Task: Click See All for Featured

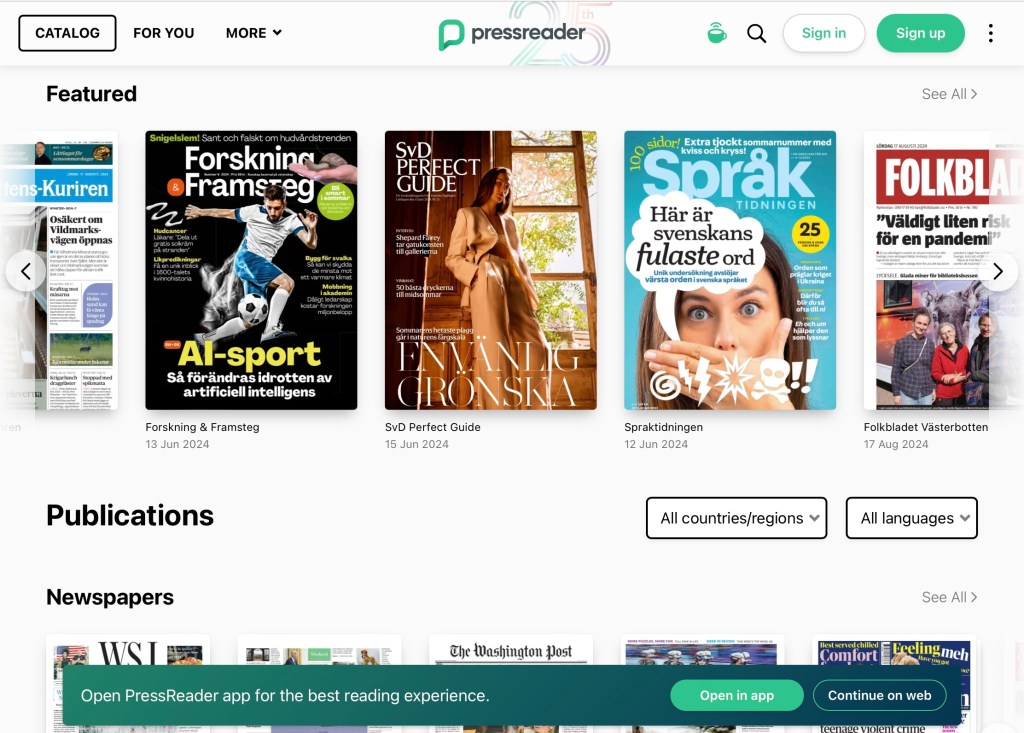Action: [x=949, y=94]
